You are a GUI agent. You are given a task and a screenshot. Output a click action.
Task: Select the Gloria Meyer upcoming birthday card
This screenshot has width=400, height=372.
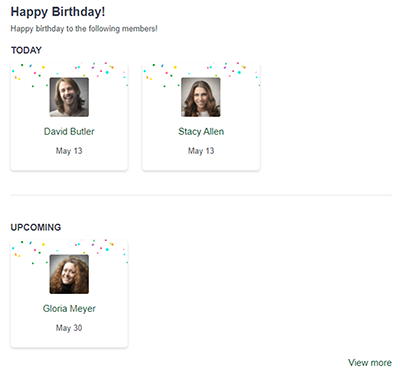(x=69, y=294)
